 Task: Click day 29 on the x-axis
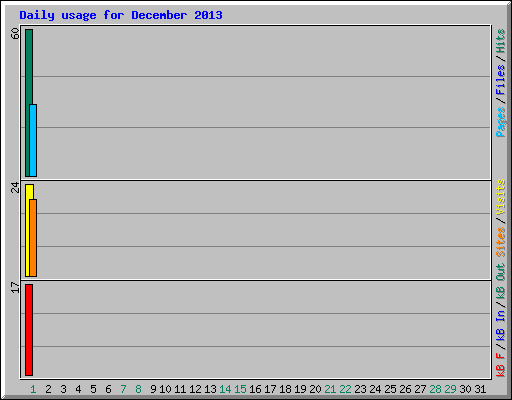pos(450,389)
